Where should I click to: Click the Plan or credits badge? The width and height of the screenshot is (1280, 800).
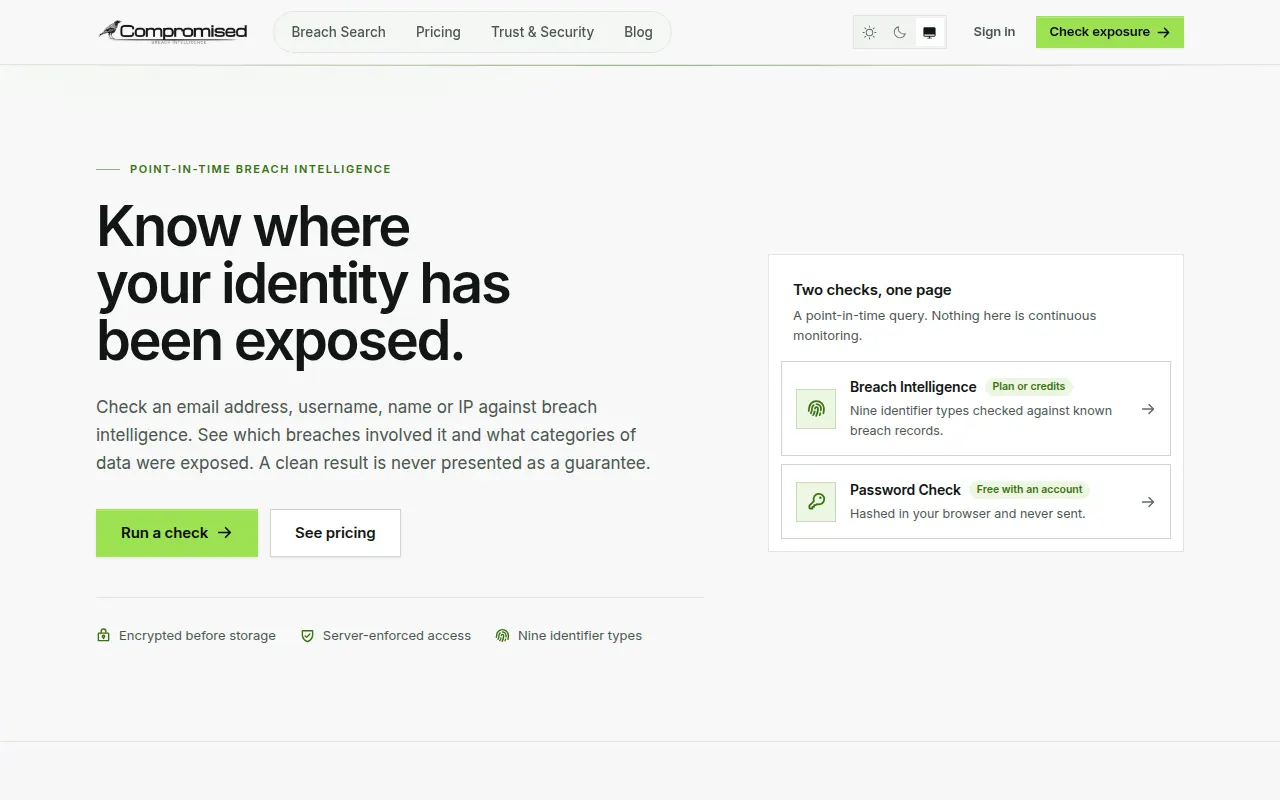pos(1028,387)
